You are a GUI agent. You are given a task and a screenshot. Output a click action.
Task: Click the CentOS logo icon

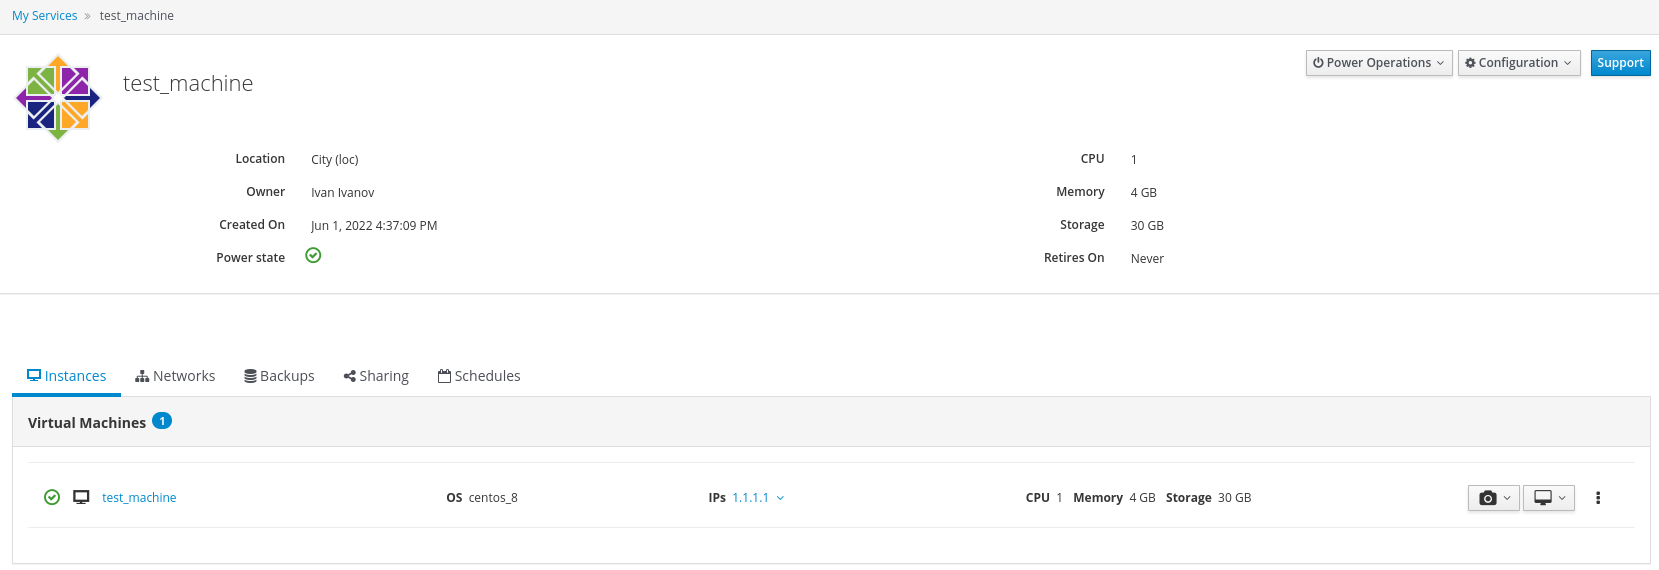click(58, 98)
